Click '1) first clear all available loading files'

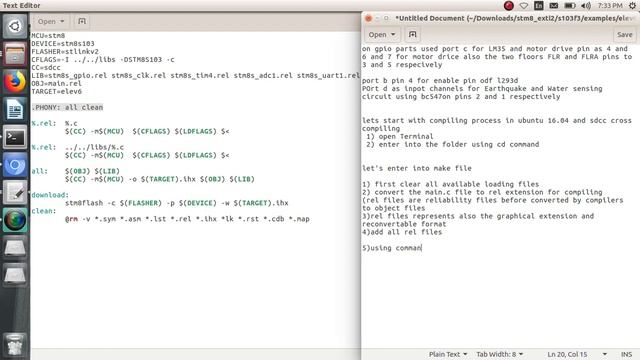point(451,184)
